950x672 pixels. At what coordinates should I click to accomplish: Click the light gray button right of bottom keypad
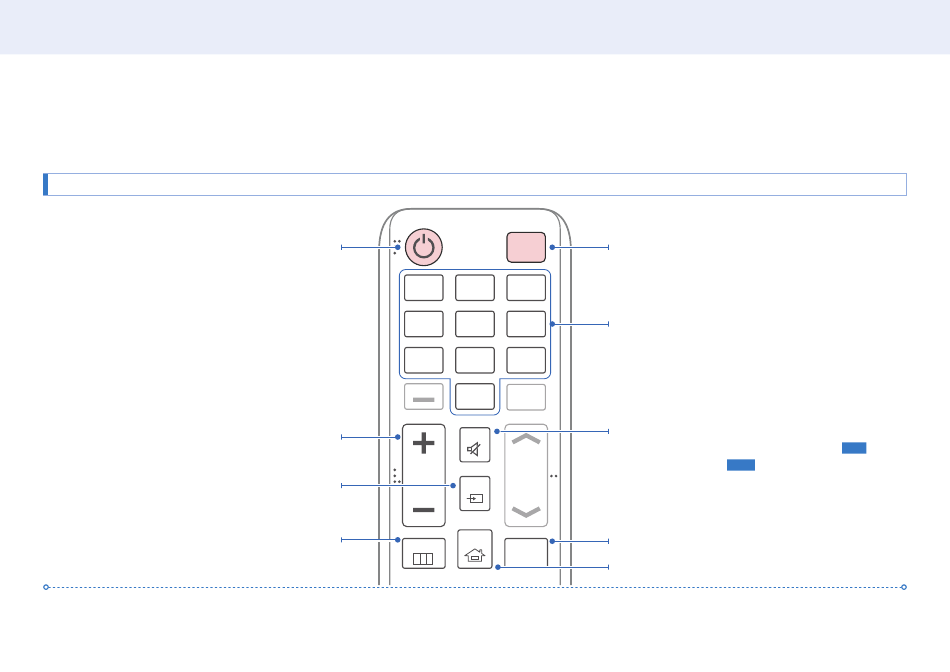coord(526,397)
